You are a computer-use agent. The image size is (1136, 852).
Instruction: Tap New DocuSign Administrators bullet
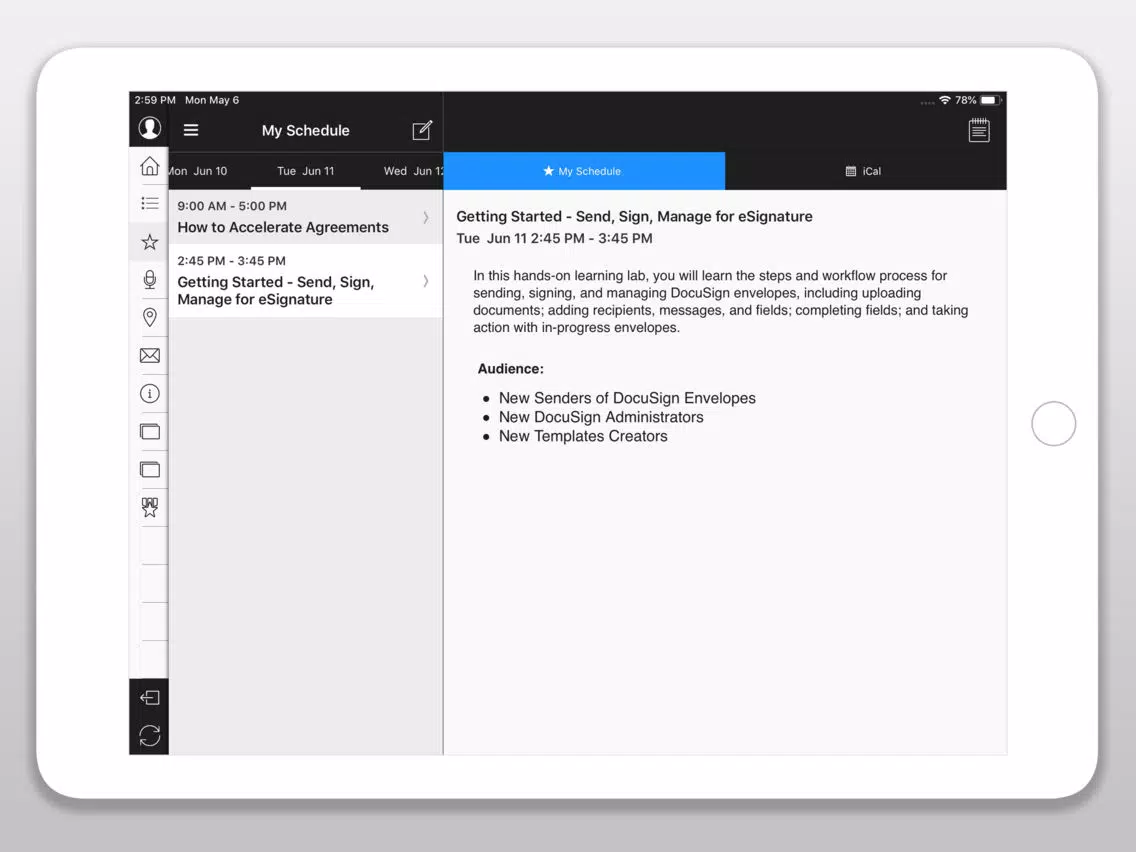pyautogui.click(x=601, y=417)
